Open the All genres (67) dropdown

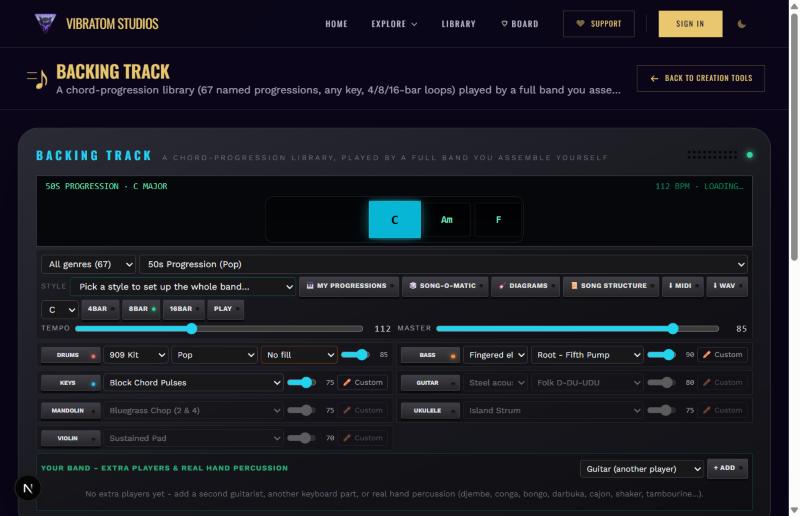pyautogui.click(x=88, y=264)
